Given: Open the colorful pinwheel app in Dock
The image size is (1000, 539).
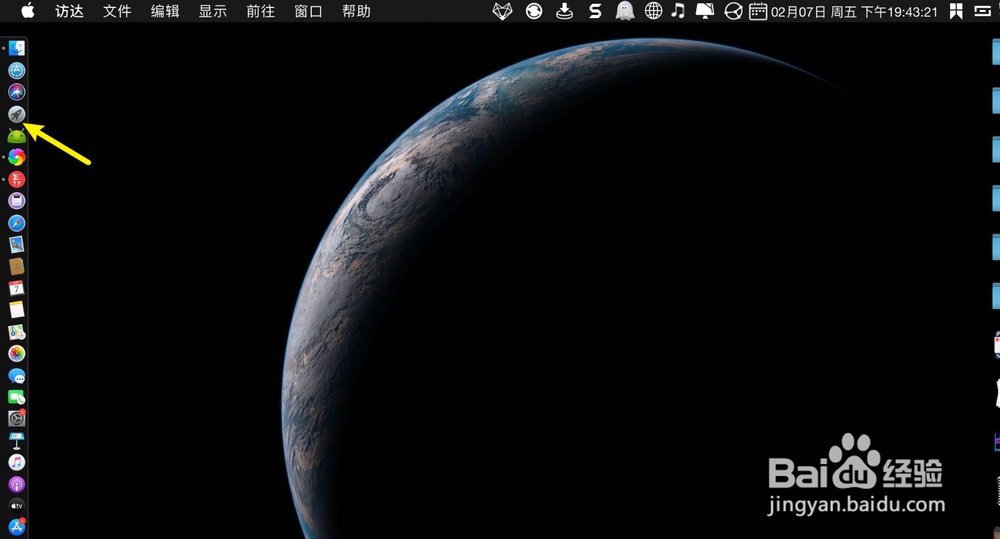Looking at the screenshot, I should coord(17,157).
